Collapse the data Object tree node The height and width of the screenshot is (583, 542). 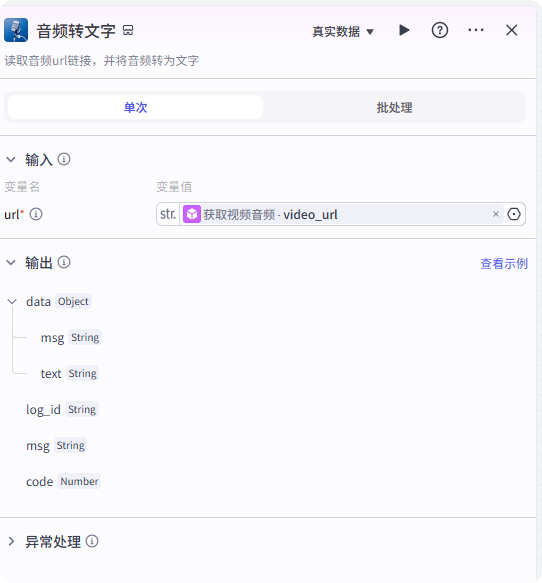click(x=12, y=302)
